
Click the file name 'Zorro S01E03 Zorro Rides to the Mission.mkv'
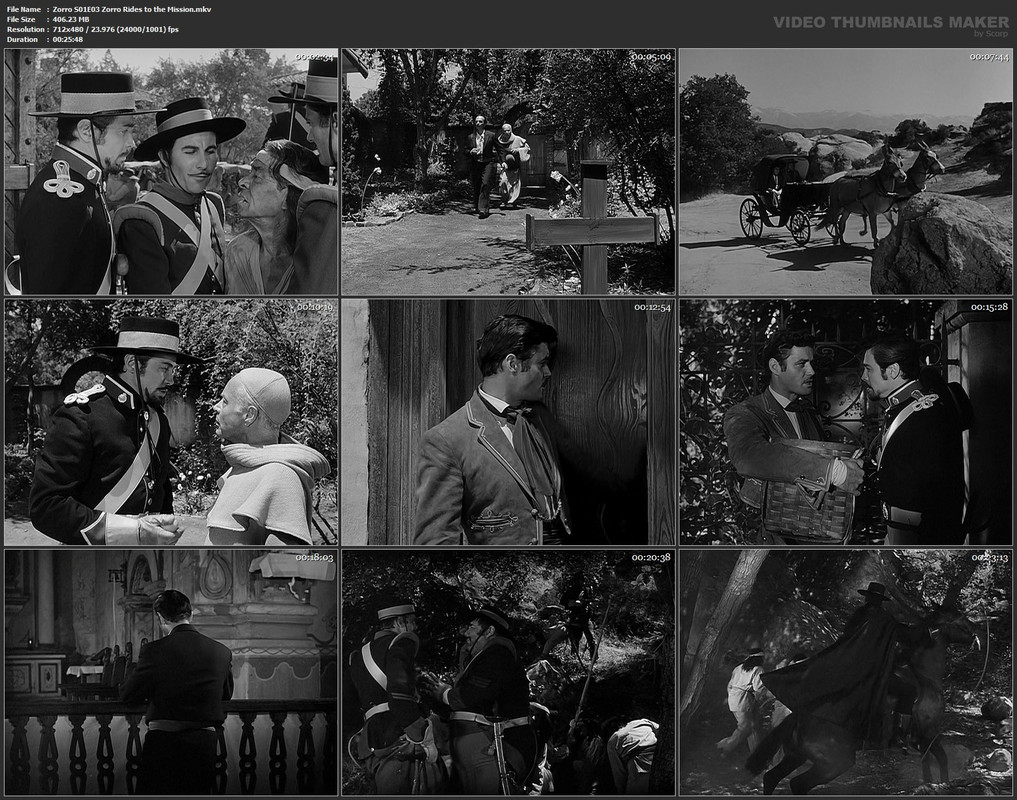point(132,9)
